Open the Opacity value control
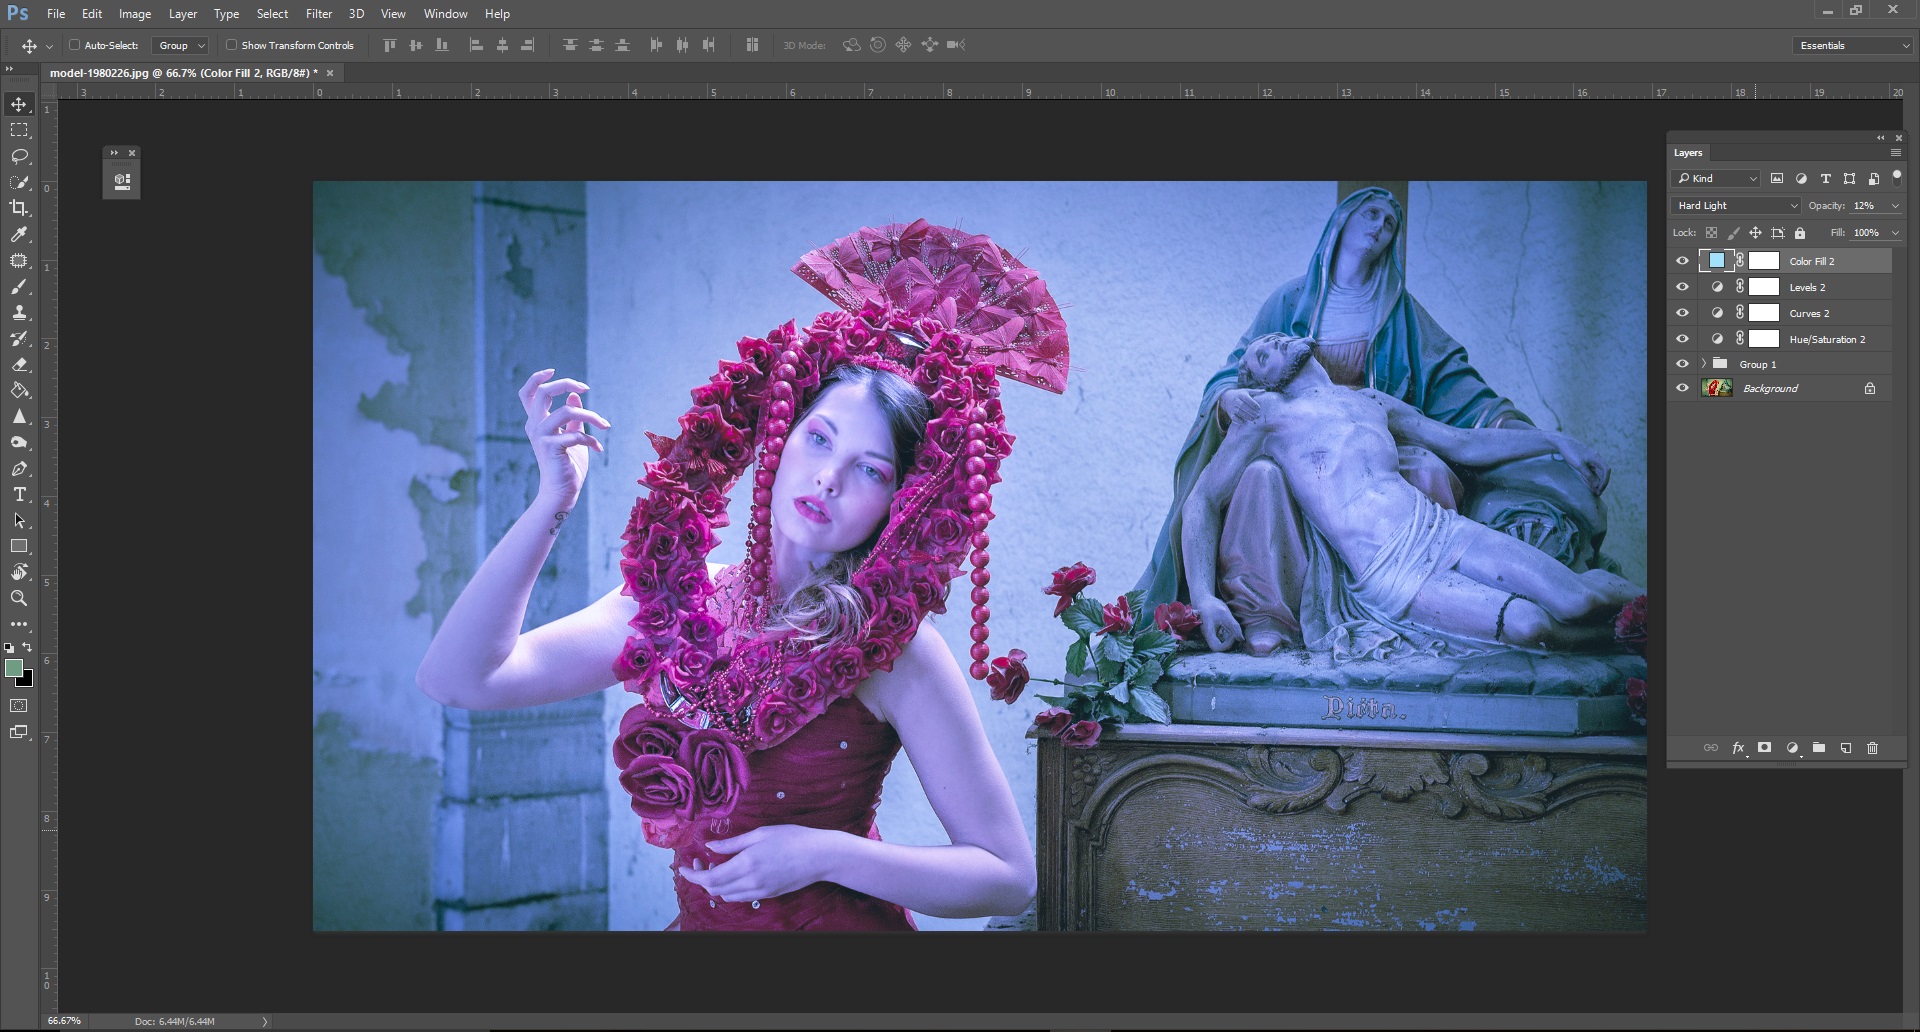This screenshot has height=1032, width=1920. coord(1866,205)
